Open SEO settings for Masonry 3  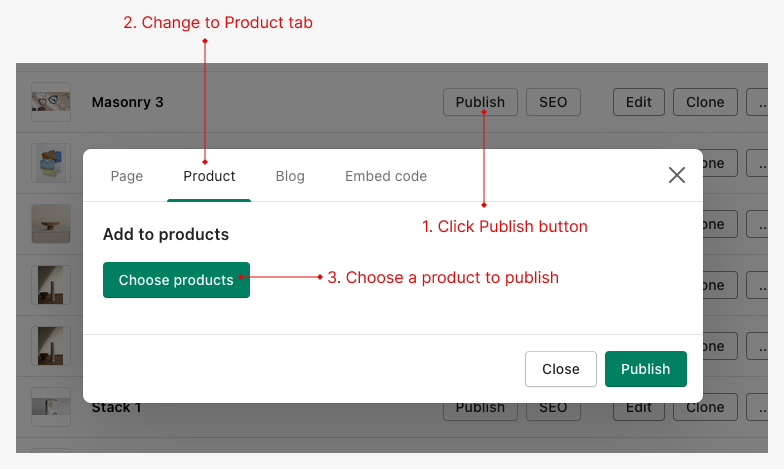point(553,102)
